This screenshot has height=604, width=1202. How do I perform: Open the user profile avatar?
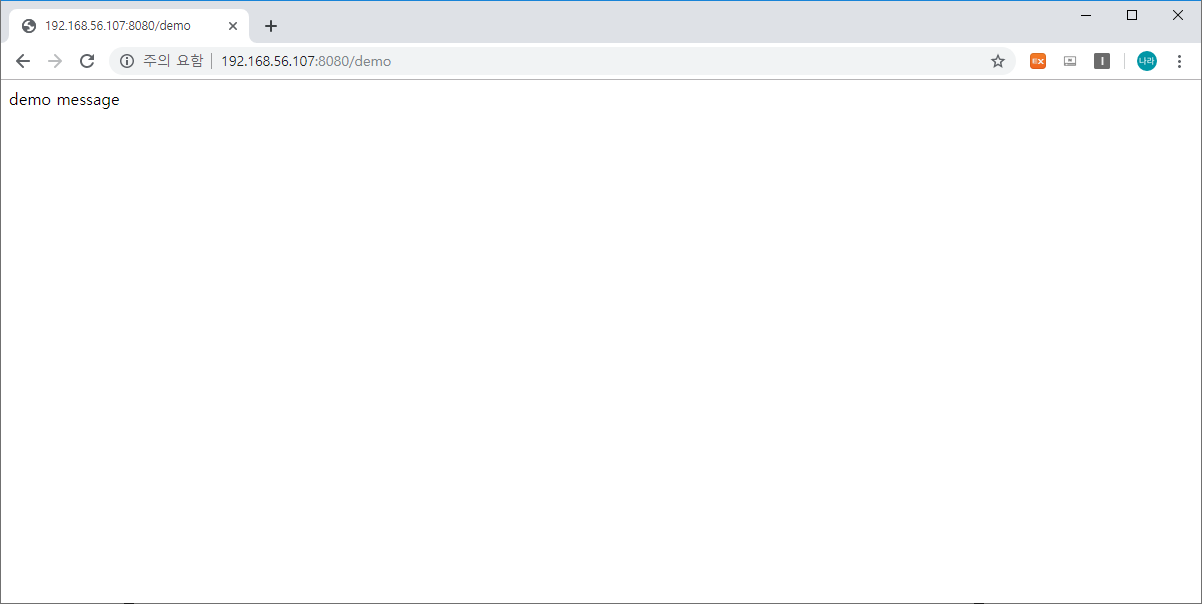tap(1146, 61)
